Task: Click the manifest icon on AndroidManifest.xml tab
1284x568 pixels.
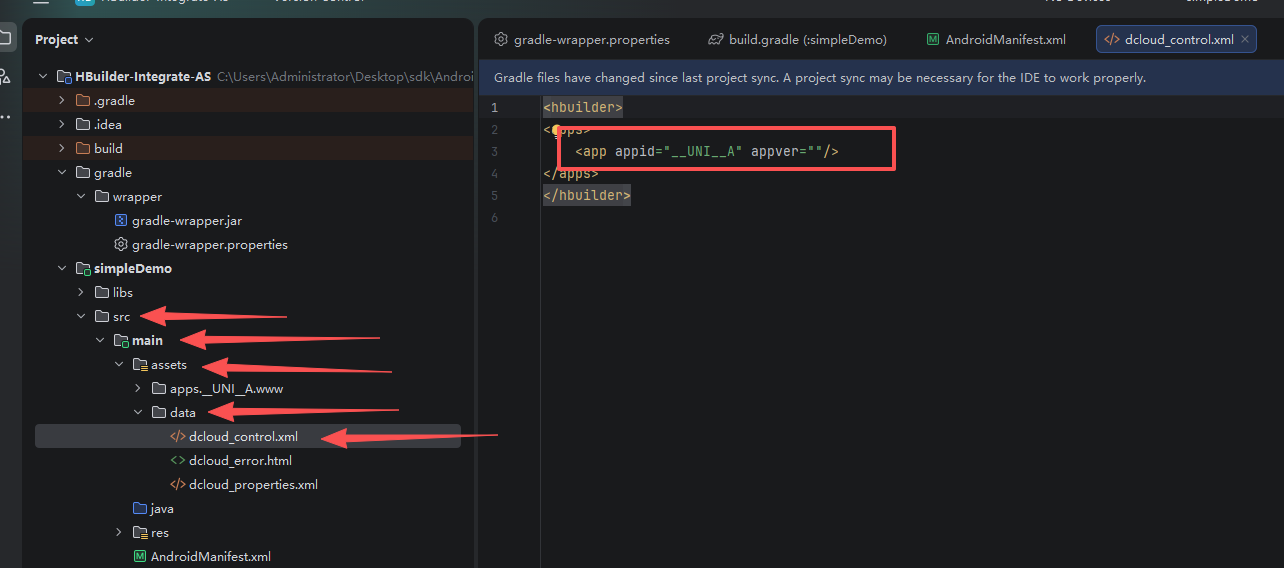Action: point(933,40)
